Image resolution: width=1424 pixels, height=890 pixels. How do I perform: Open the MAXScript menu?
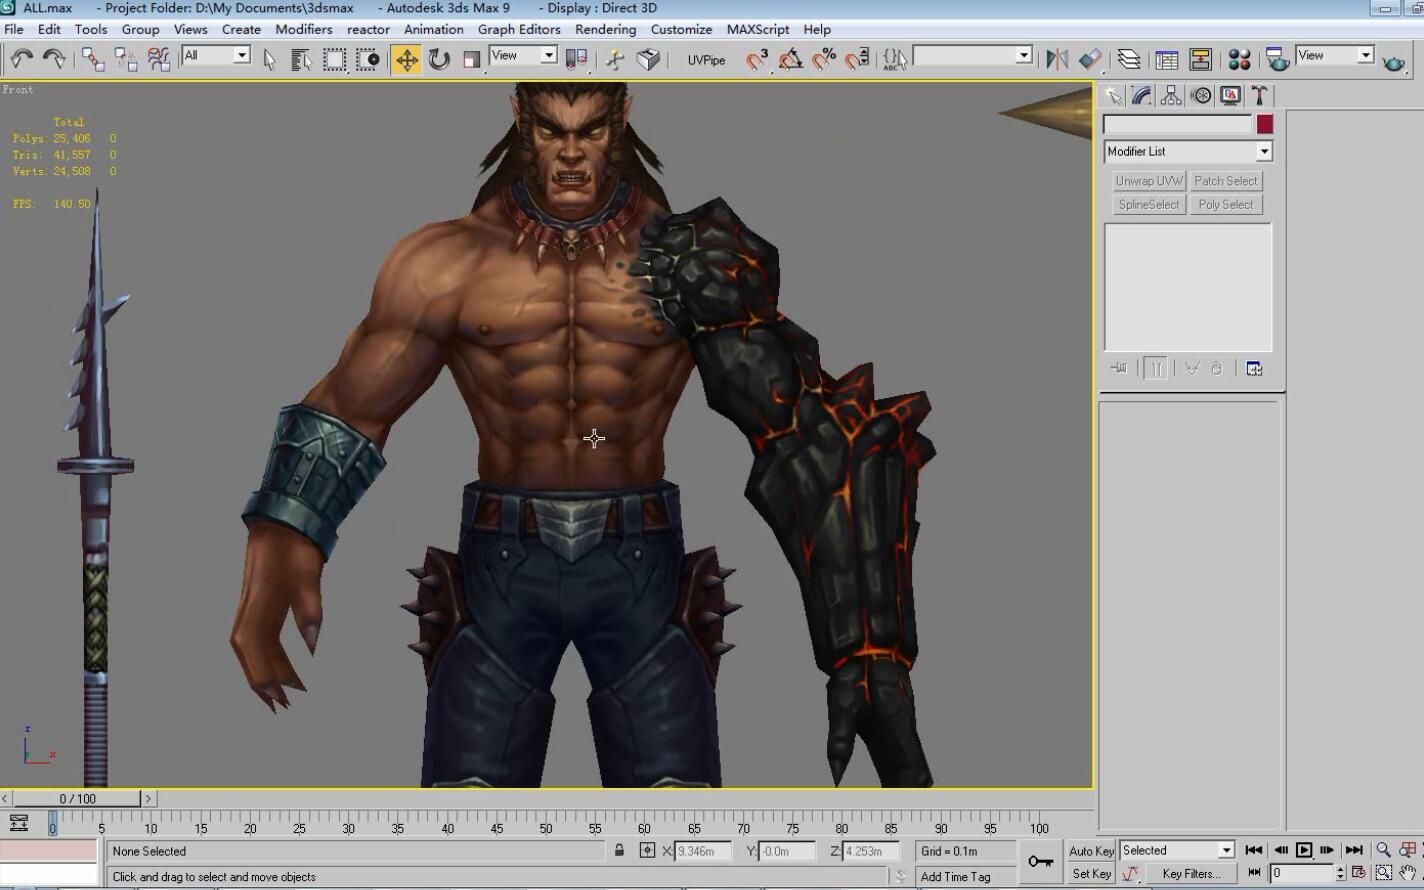pyautogui.click(x=757, y=29)
